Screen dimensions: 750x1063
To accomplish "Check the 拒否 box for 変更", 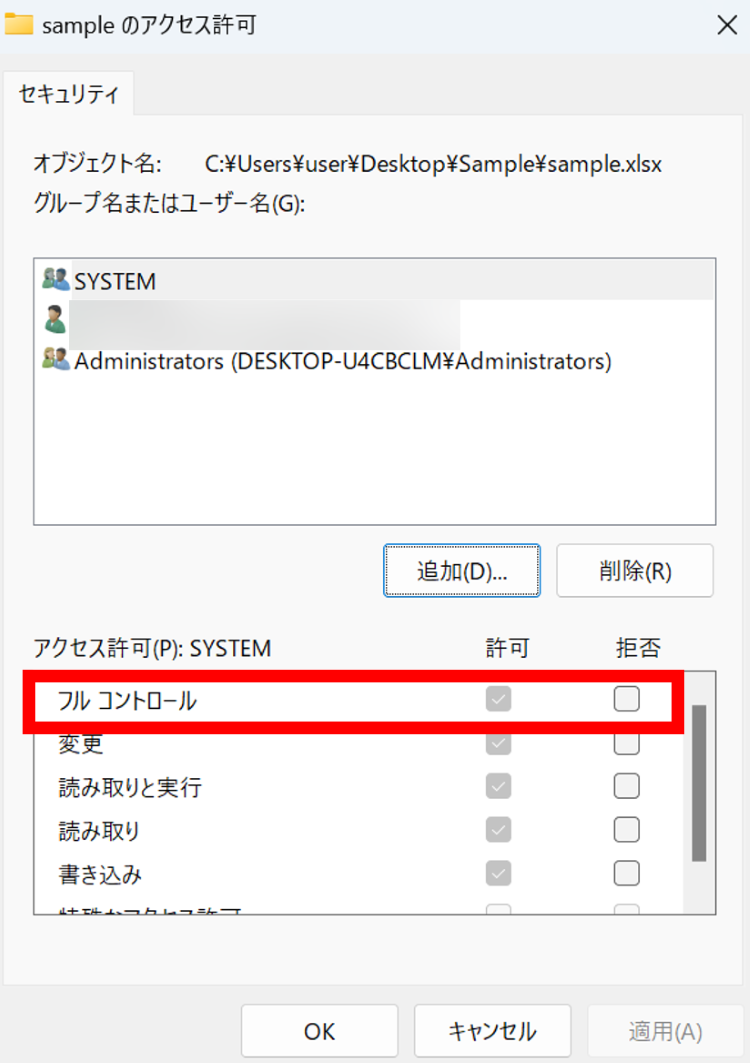I will pyautogui.click(x=627, y=743).
